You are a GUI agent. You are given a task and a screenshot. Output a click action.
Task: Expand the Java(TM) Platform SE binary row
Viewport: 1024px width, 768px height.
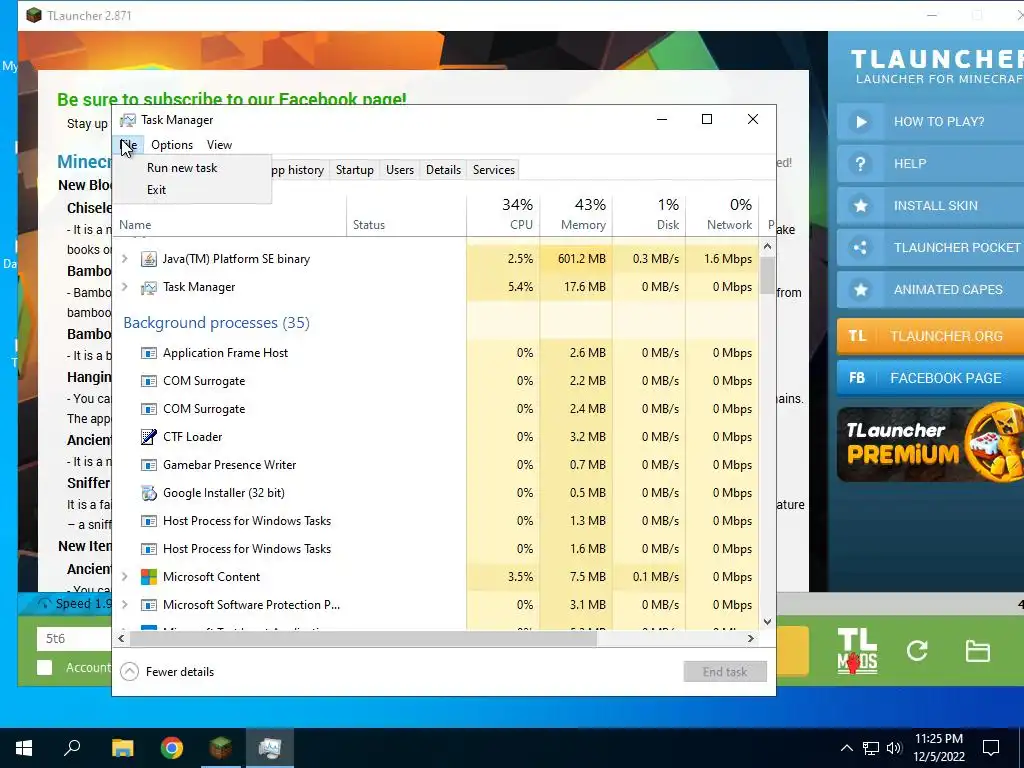[x=124, y=259]
